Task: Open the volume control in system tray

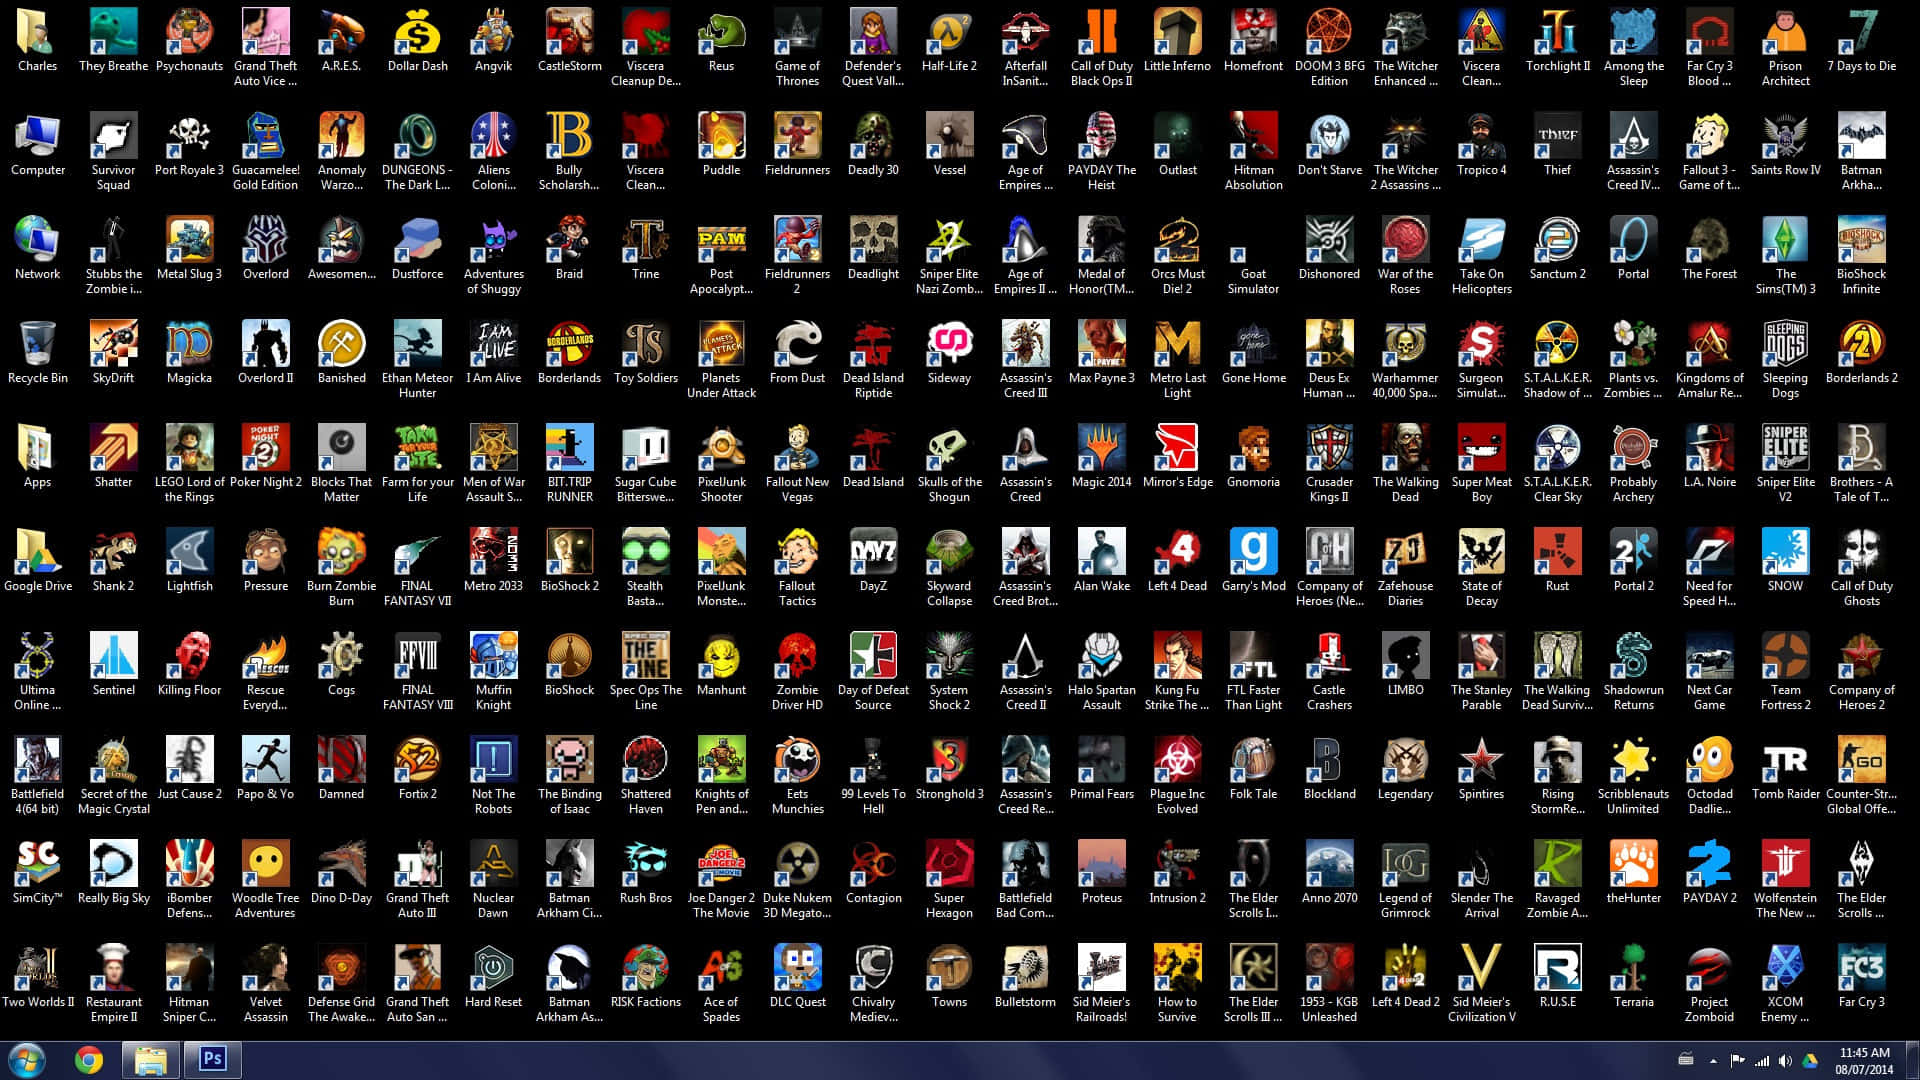Action: point(1785,1060)
